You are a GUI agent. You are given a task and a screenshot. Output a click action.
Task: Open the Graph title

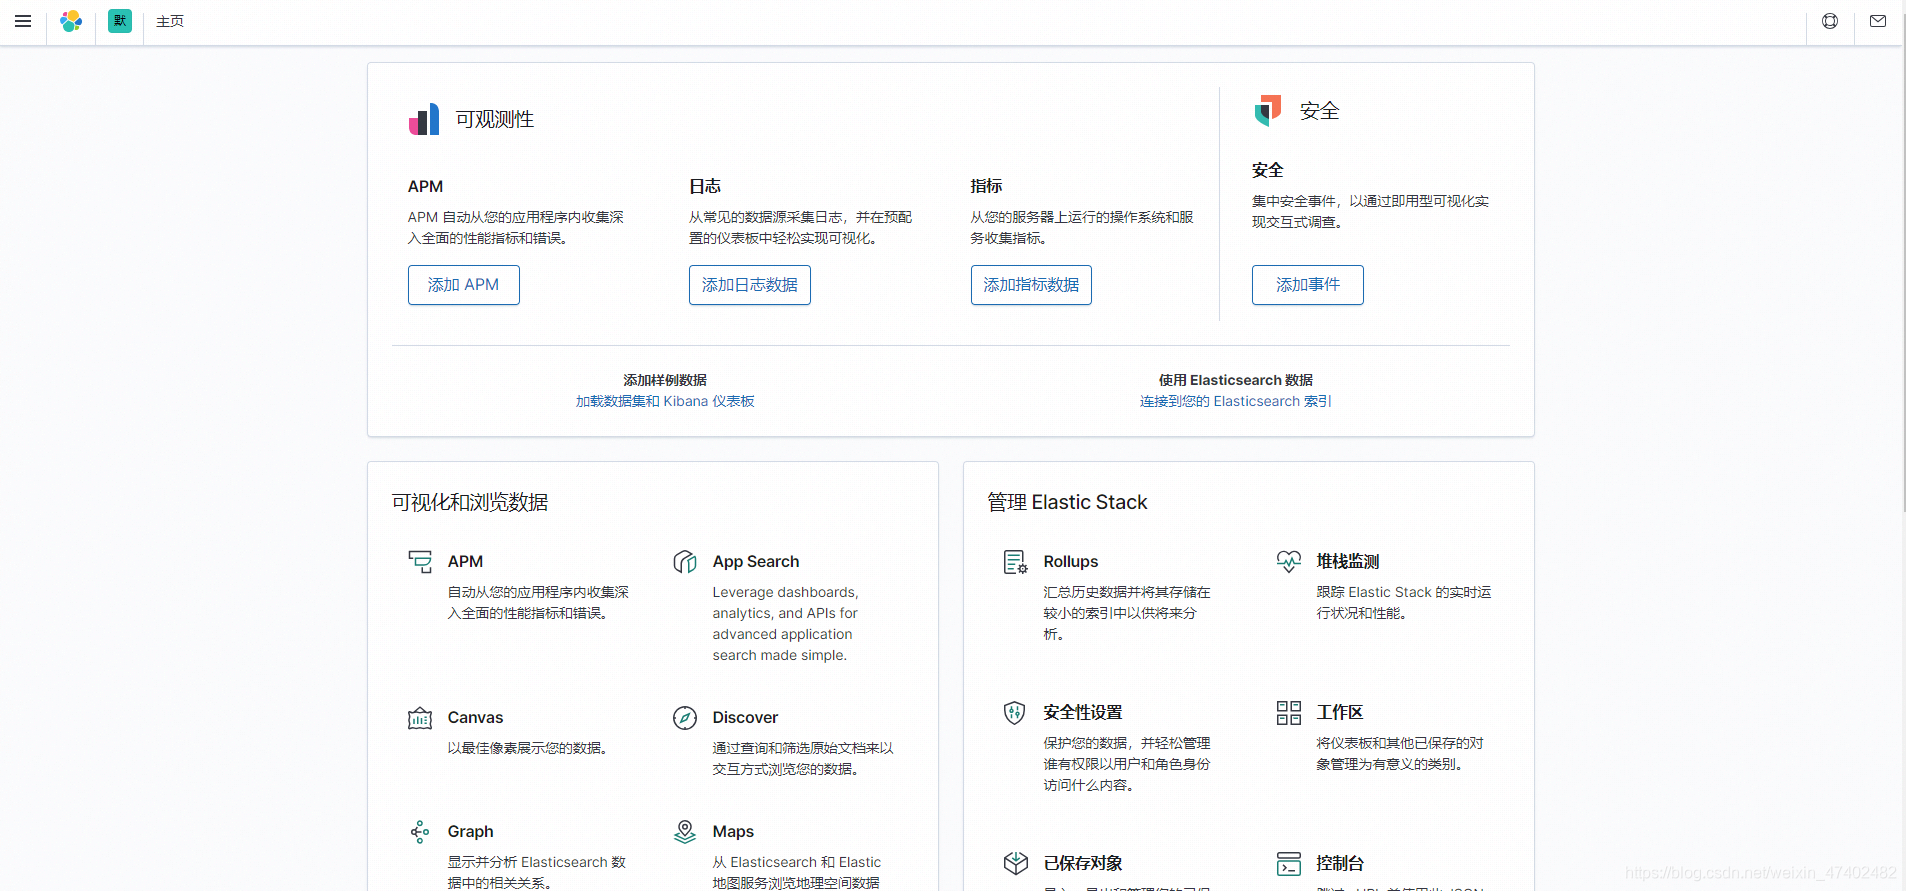point(470,831)
